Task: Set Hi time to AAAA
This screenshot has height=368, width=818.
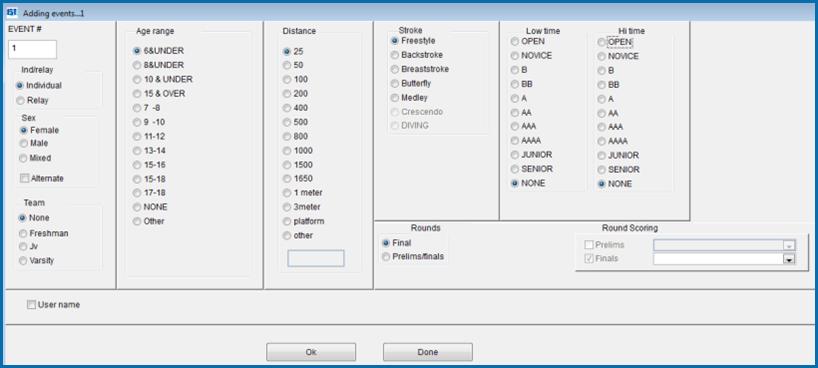Action: click(613, 141)
